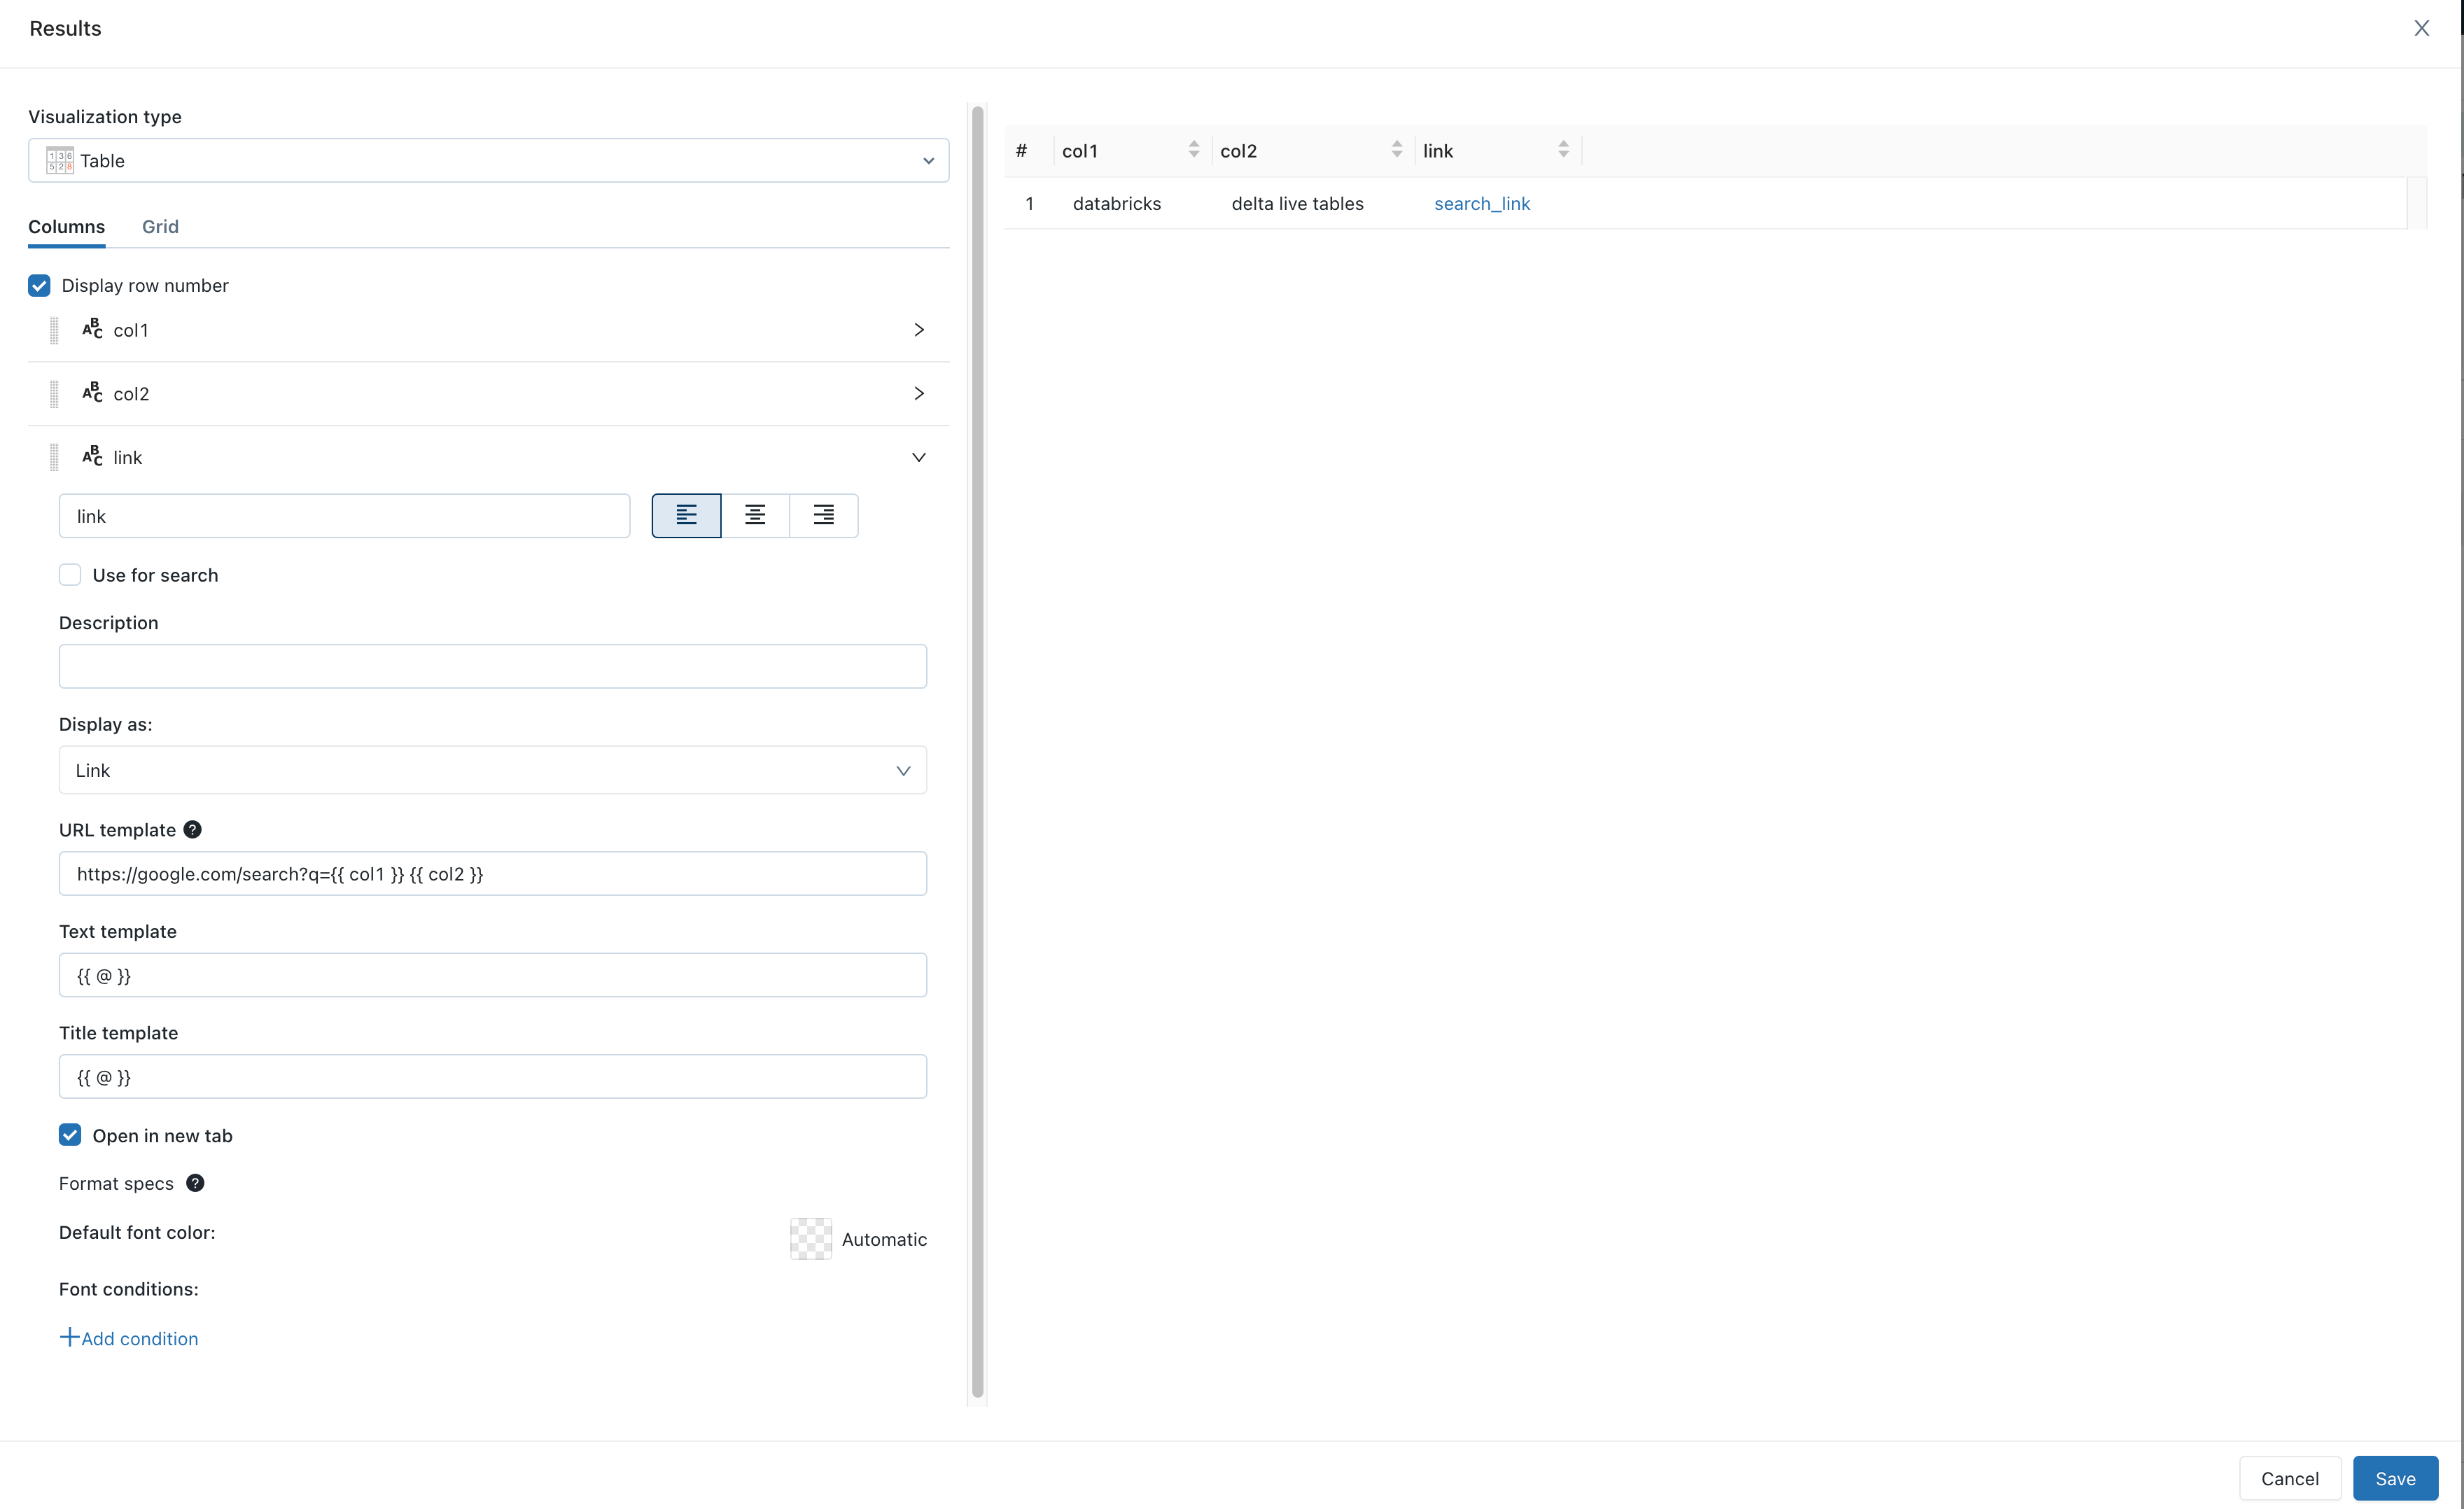Image resolution: width=2464 pixels, height=1509 pixels.
Task: Toggle the Display row number checkbox
Action: click(x=38, y=285)
